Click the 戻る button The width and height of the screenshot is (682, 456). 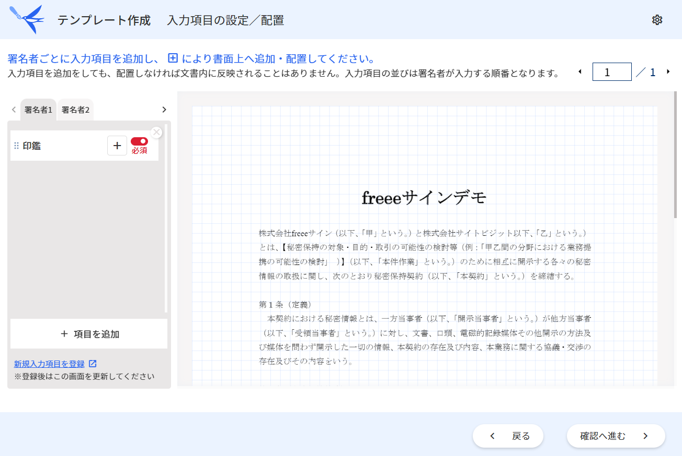(508, 436)
